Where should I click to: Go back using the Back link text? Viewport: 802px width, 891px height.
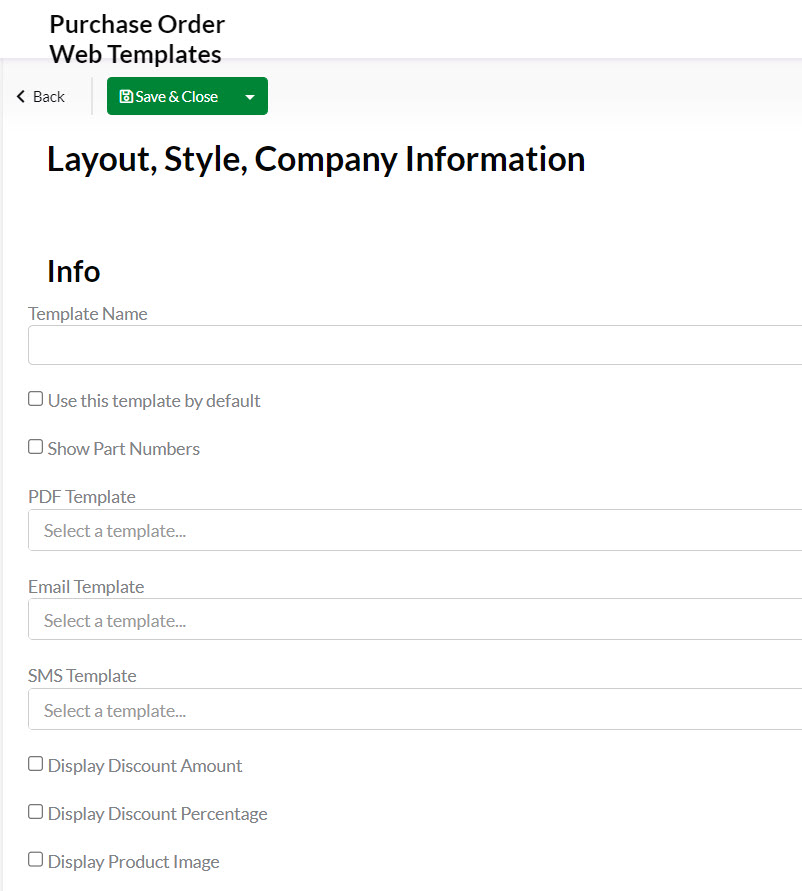(48, 97)
